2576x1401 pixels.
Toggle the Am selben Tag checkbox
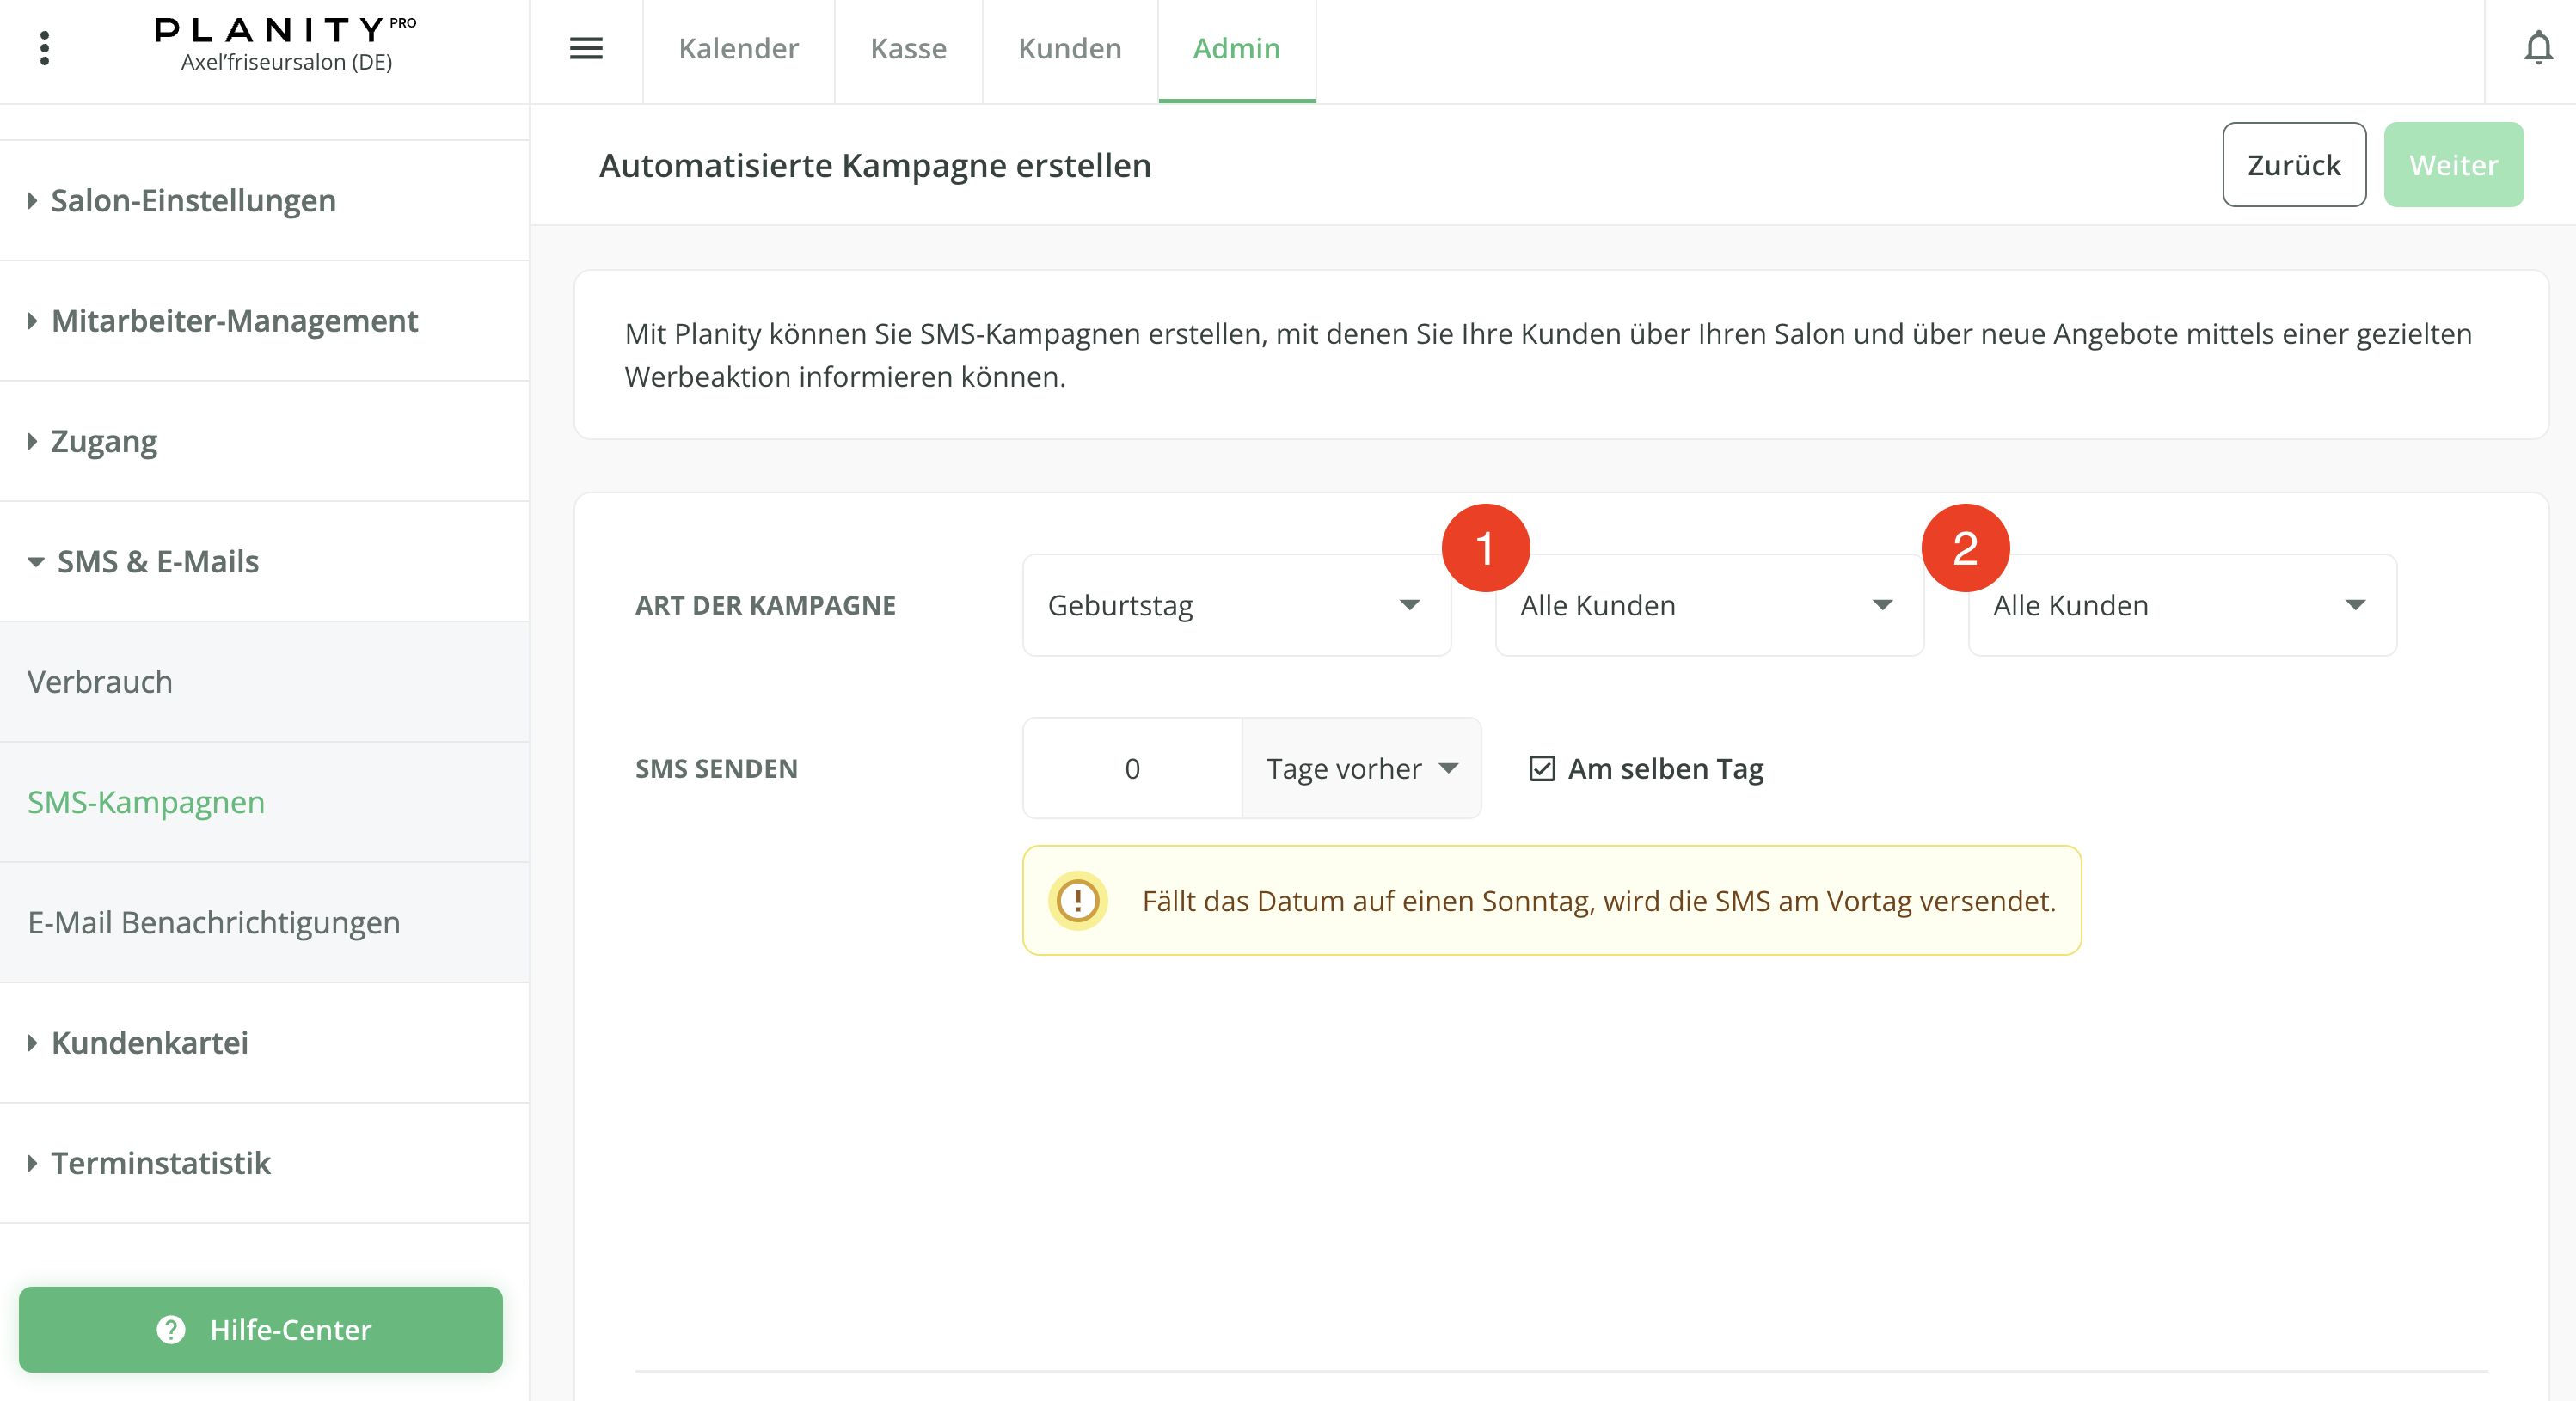coord(1542,768)
